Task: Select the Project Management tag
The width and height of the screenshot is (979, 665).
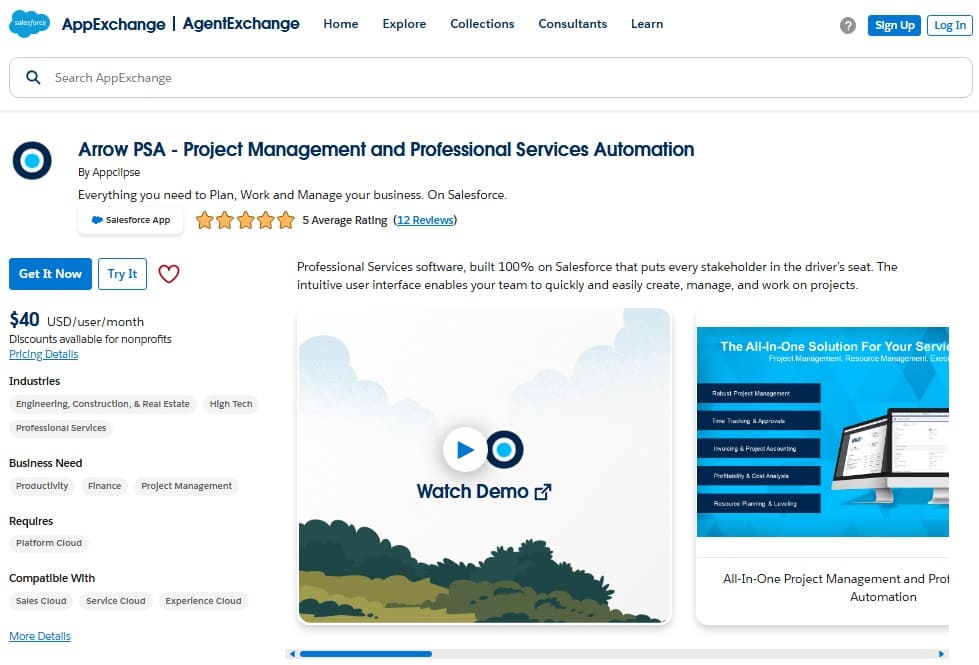Action: [x=186, y=486]
